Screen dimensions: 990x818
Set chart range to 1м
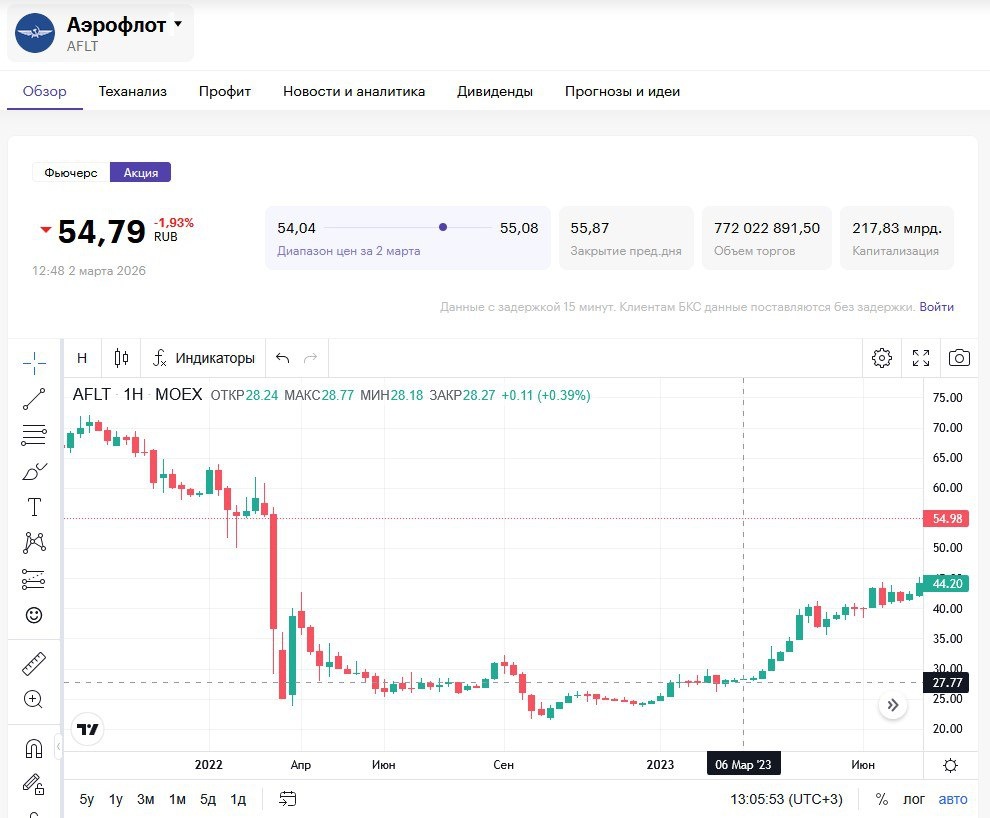pos(177,799)
